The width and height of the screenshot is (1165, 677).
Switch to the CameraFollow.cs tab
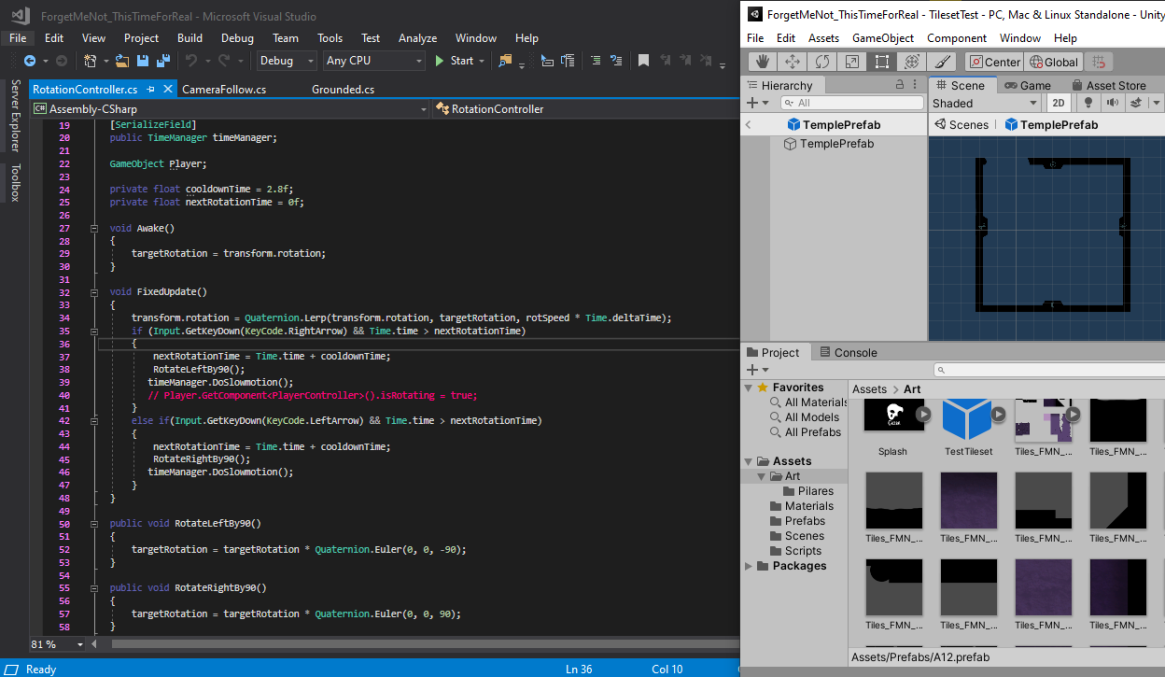pyautogui.click(x=224, y=89)
